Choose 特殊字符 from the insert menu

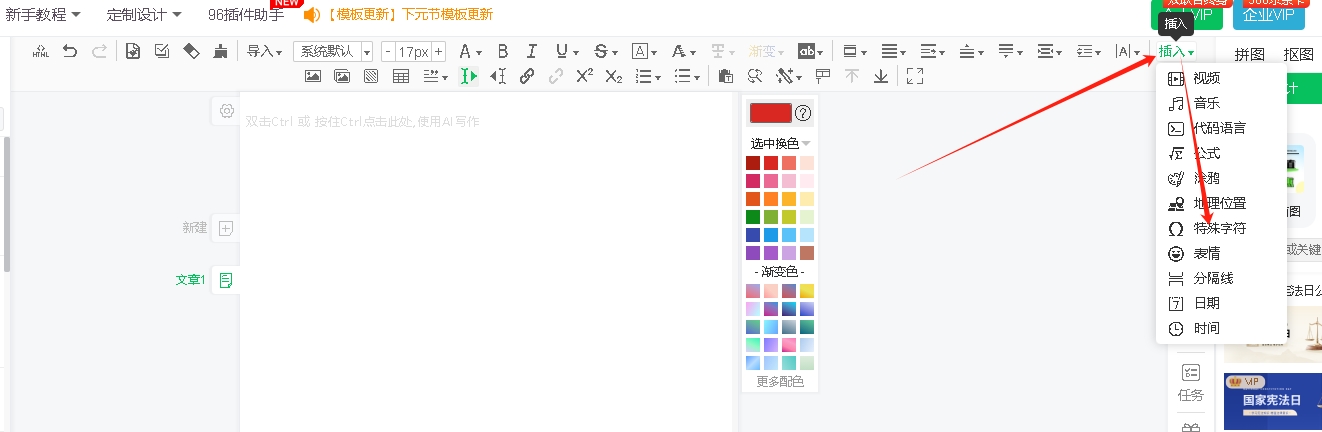coord(1219,228)
